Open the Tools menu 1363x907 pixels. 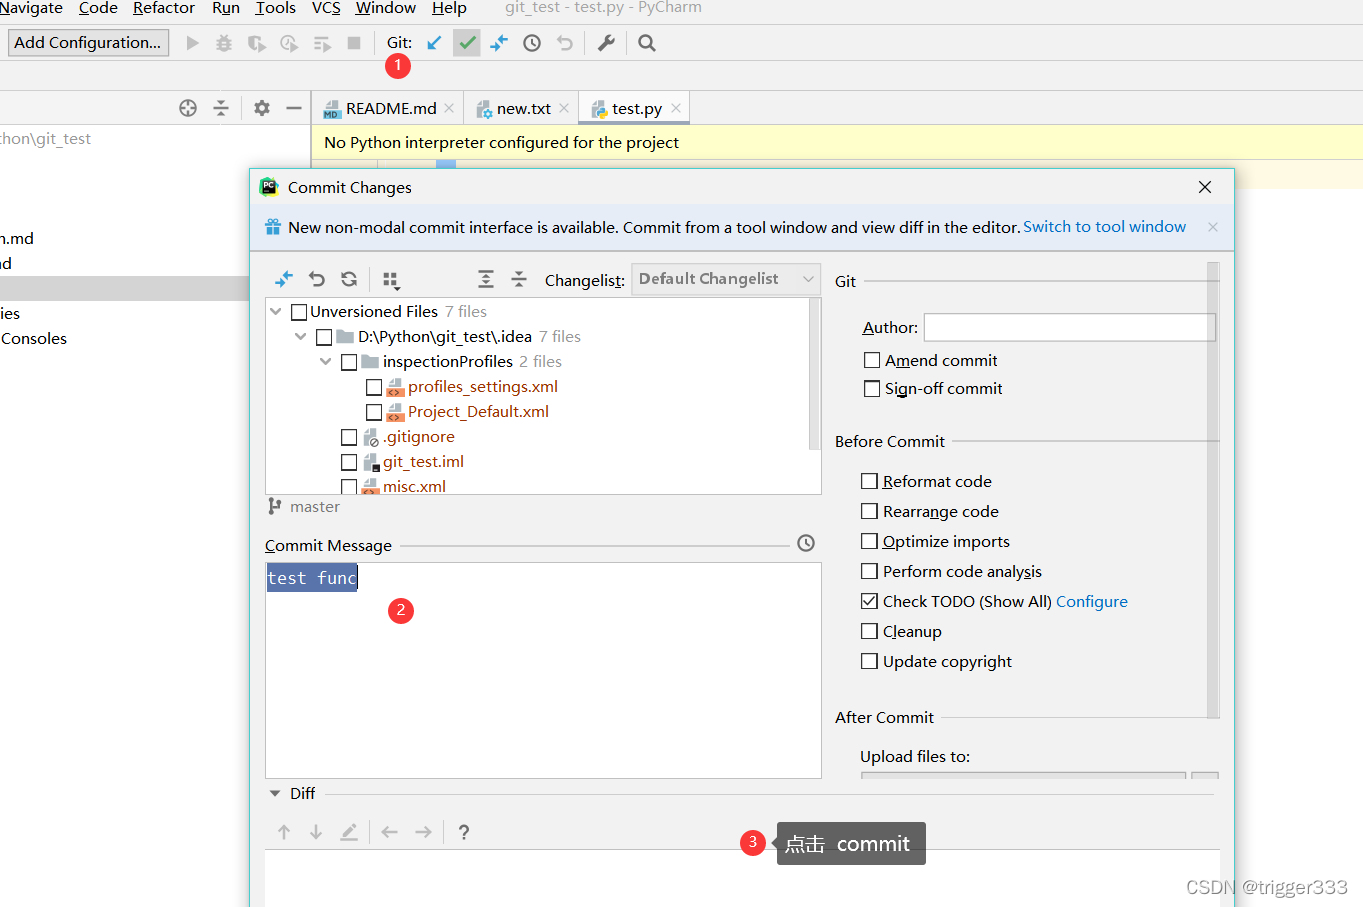[x=275, y=8]
